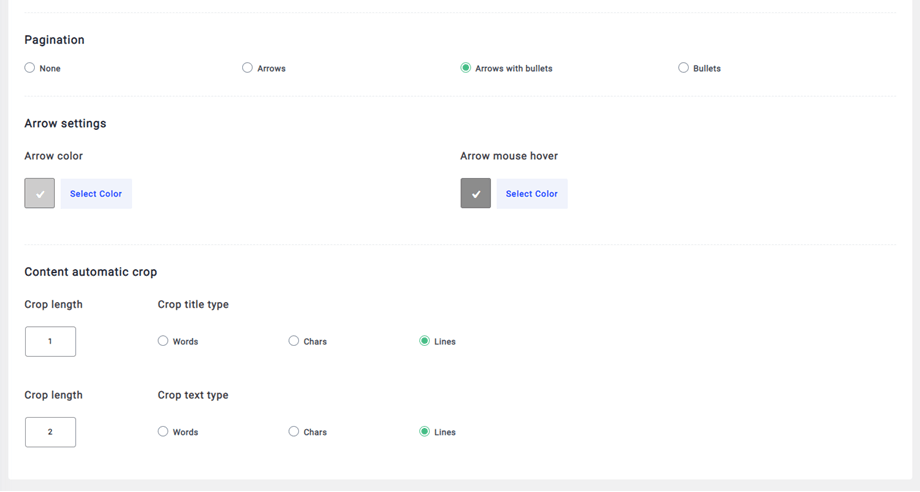Set Crop text type to Lines
Viewport: 920px width, 492px height.
pos(425,432)
